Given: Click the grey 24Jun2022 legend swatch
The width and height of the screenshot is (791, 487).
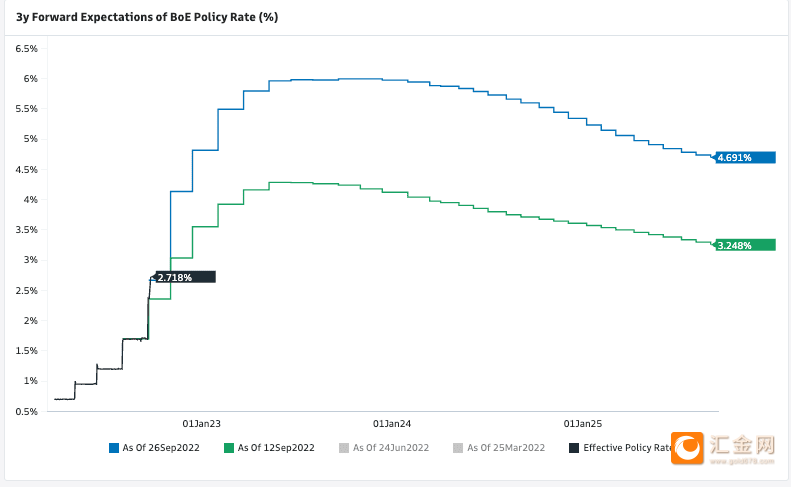Looking at the screenshot, I should (345, 448).
